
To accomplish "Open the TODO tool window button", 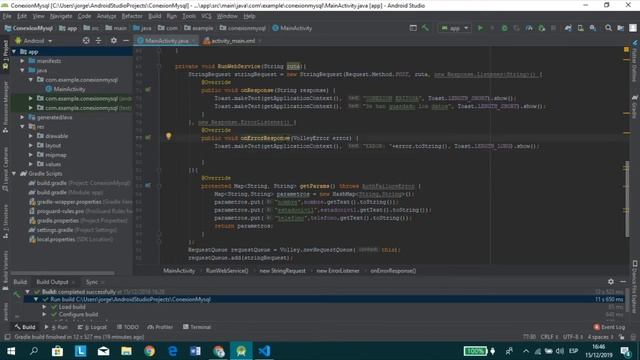I will [128, 327].
